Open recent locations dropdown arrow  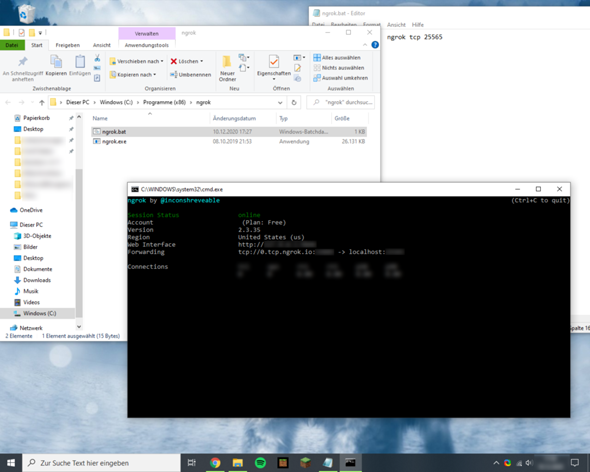coord(32,102)
